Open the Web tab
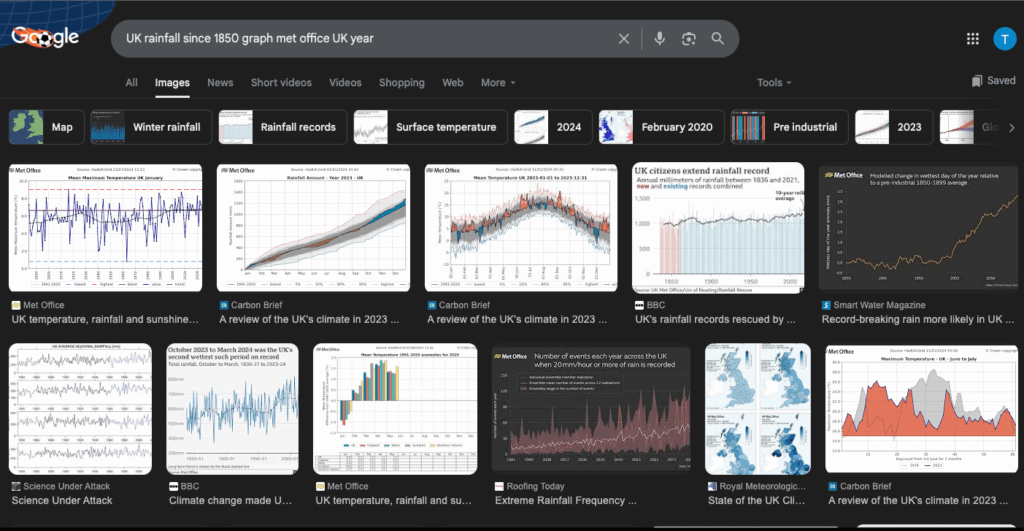 (453, 82)
